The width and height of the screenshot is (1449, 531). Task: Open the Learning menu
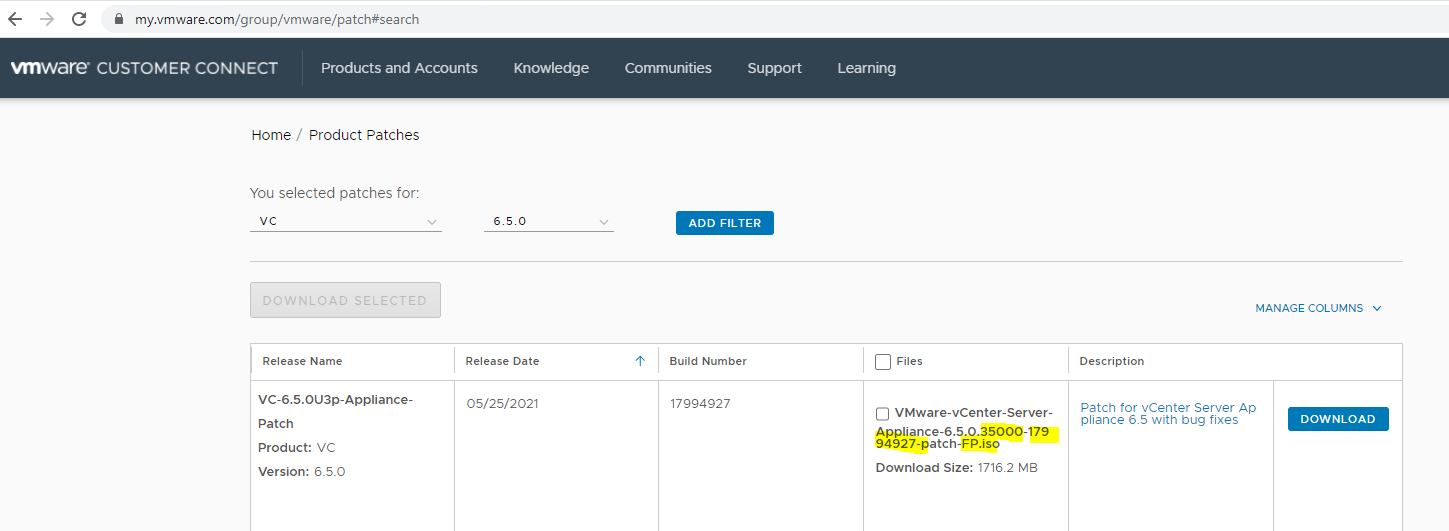866,68
